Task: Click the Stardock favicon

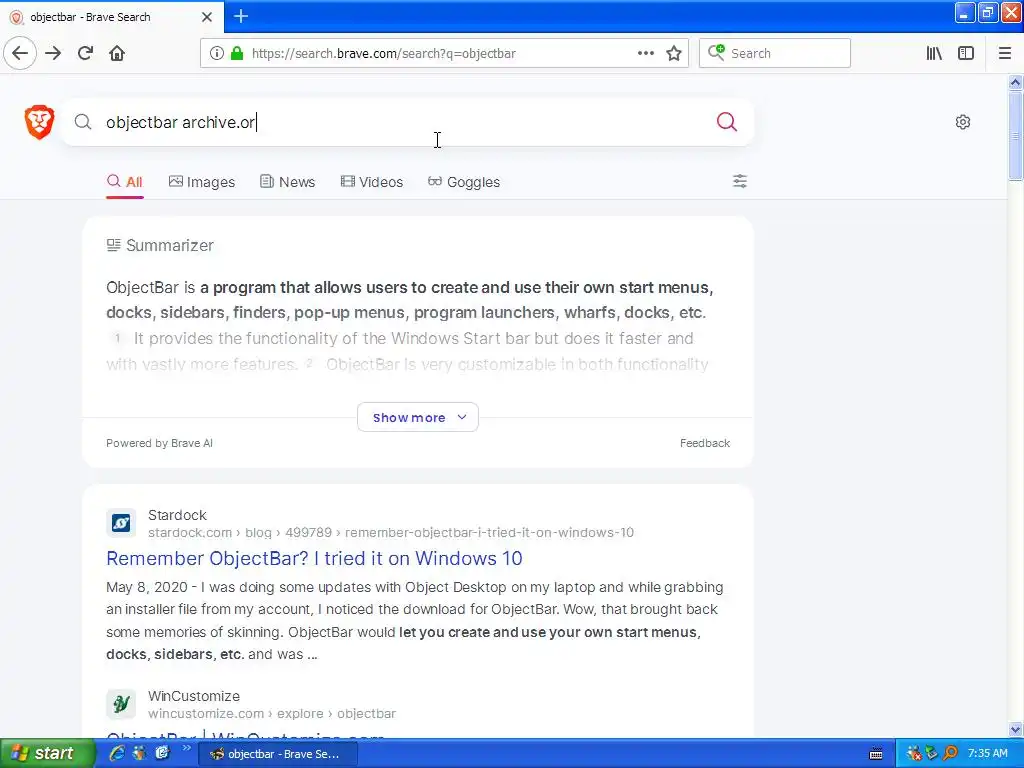Action: tap(121, 523)
